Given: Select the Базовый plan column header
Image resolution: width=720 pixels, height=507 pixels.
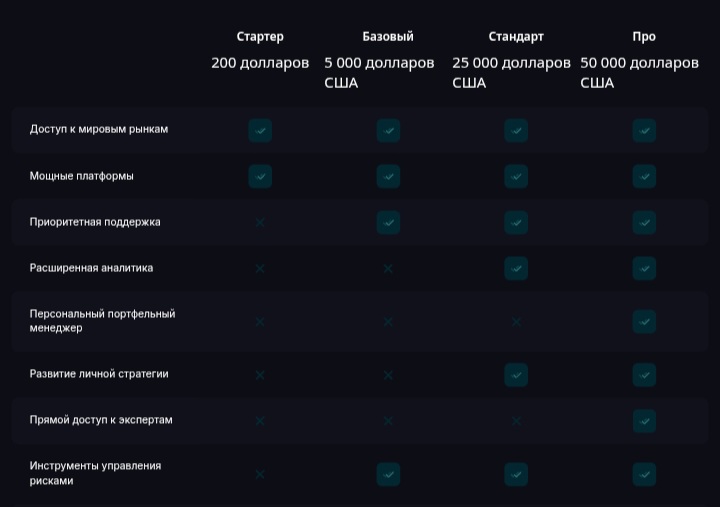Looking at the screenshot, I should 388,36.
